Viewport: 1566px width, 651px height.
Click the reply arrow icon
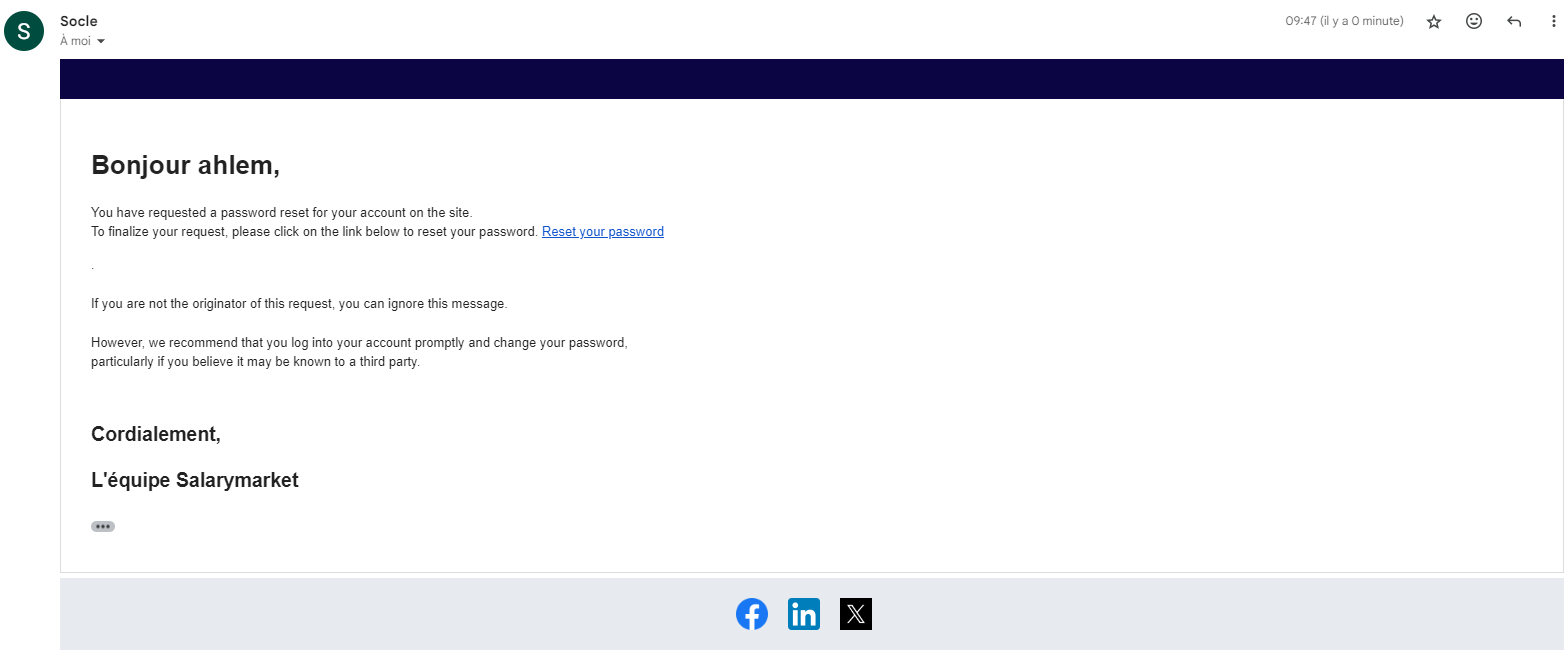1513,22
